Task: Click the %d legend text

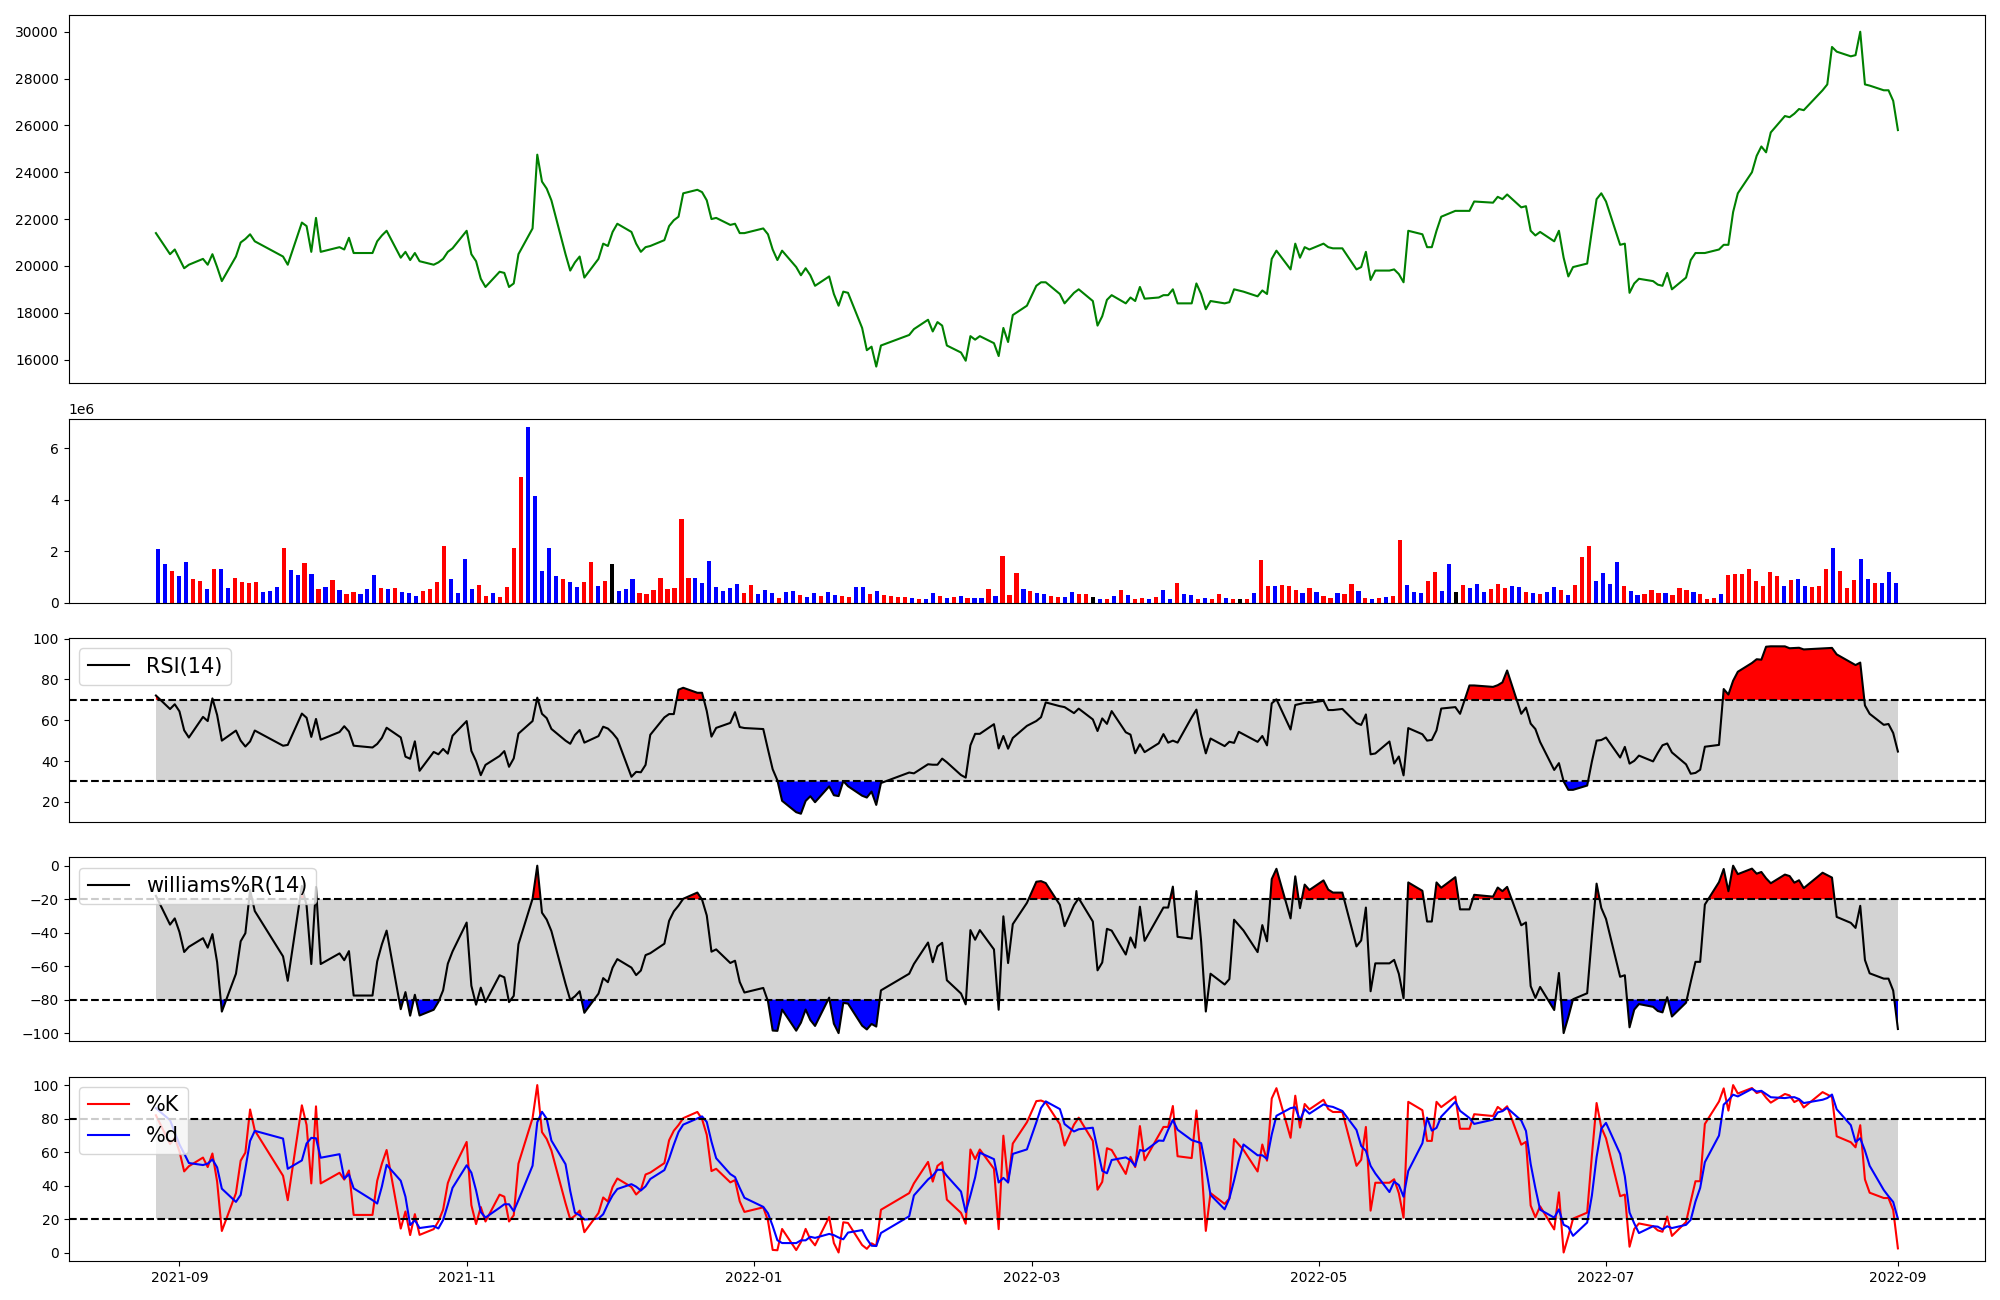Action: point(162,1135)
